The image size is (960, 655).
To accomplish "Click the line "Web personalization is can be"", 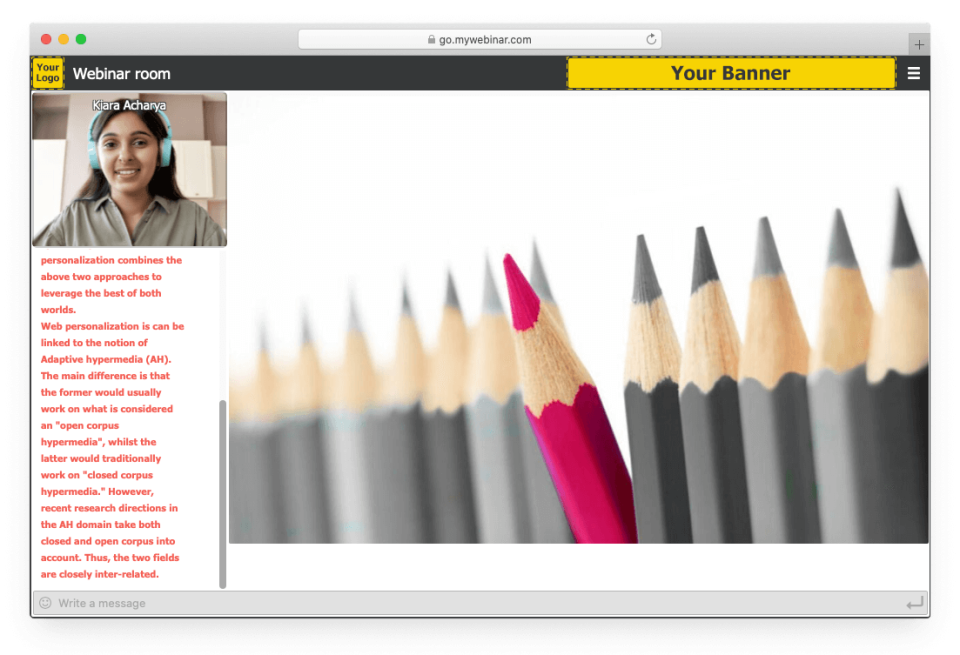I will tap(113, 326).
